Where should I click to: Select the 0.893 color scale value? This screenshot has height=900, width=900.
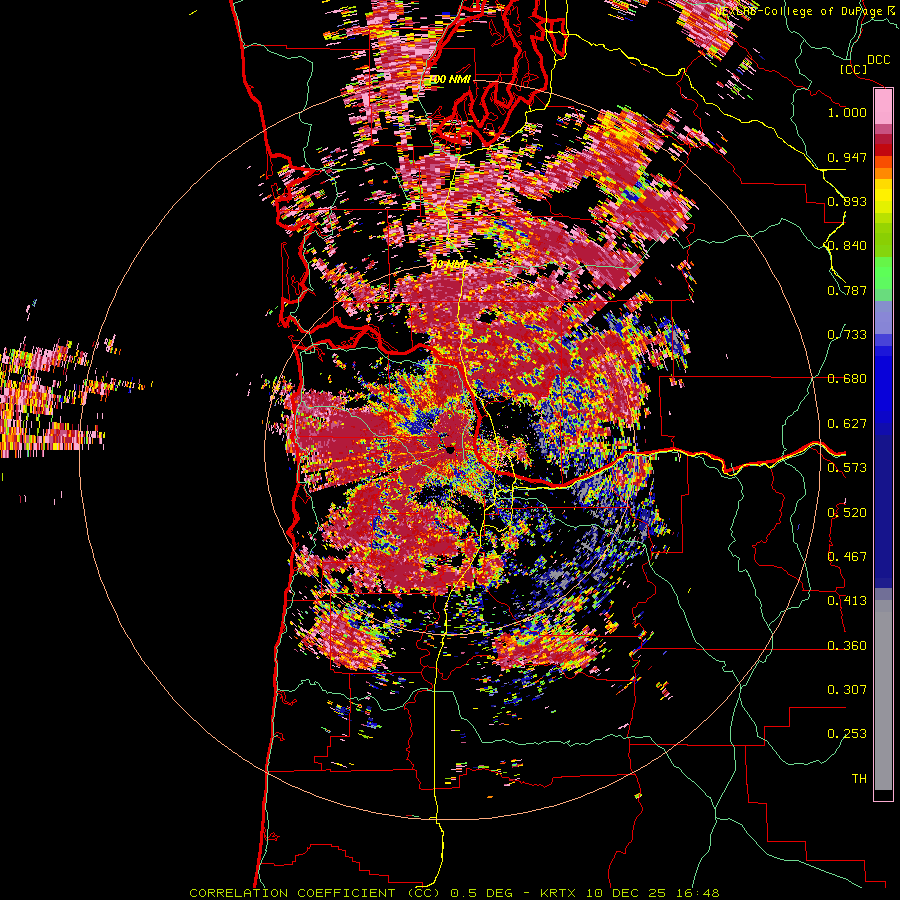pos(847,201)
